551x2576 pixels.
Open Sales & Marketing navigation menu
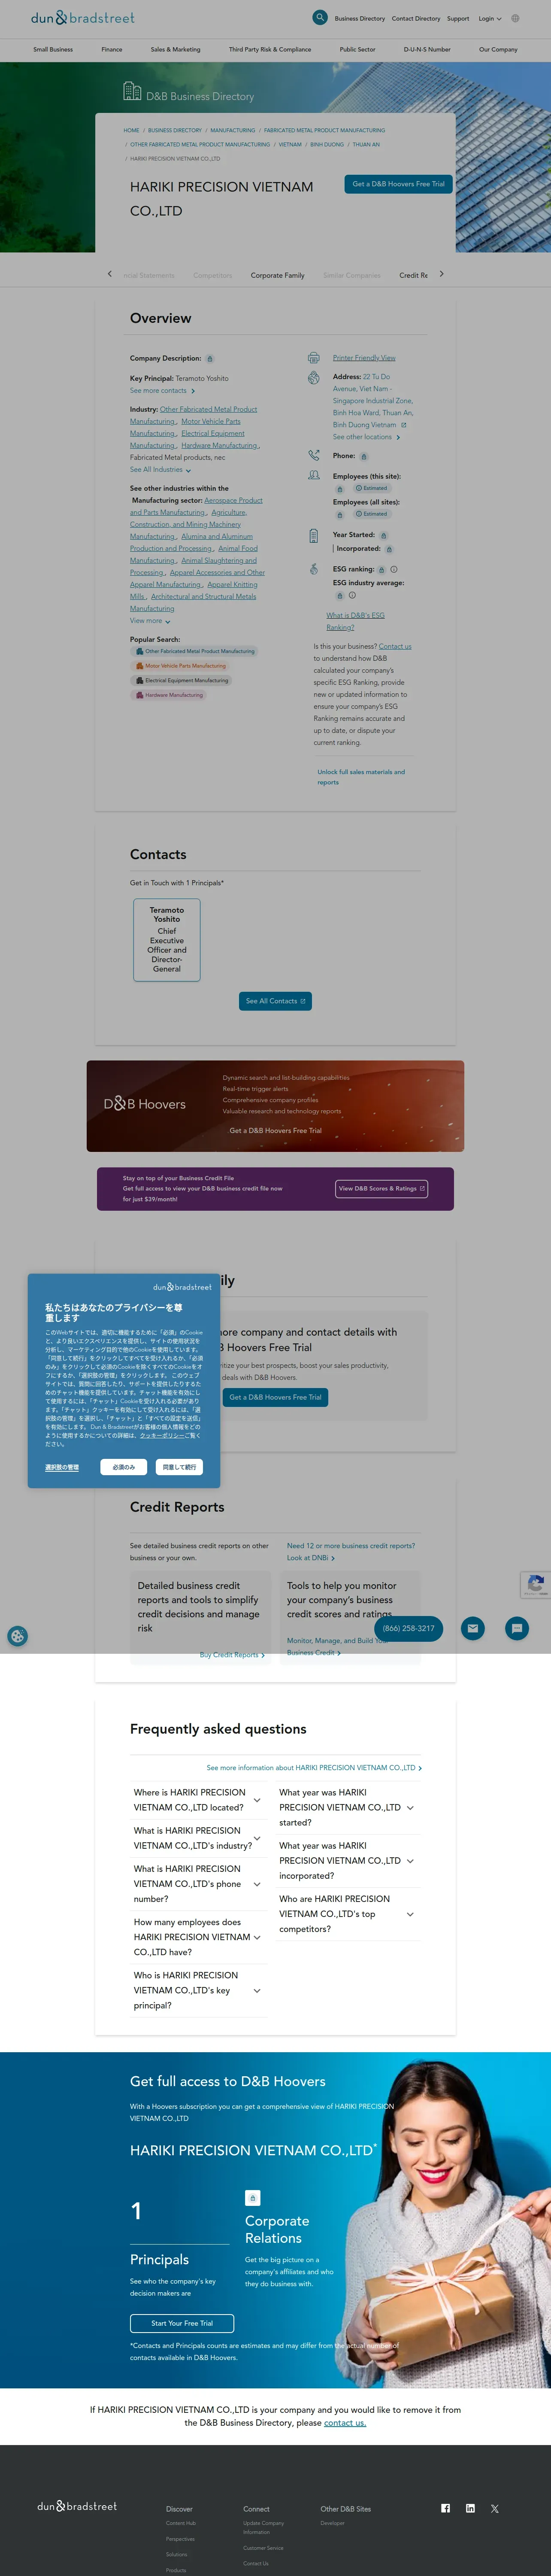click(x=175, y=49)
